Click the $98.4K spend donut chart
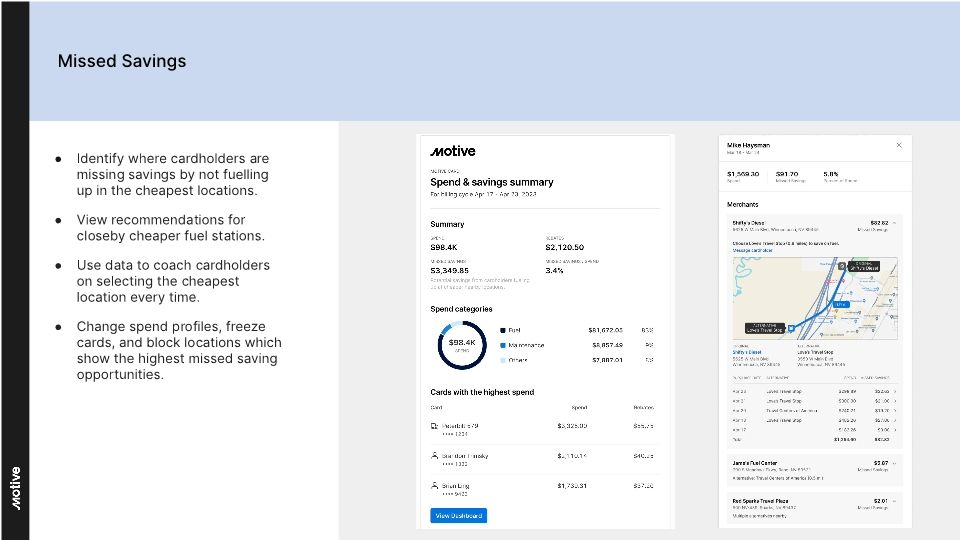This screenshot has width=960, height=540. [462, 345]
